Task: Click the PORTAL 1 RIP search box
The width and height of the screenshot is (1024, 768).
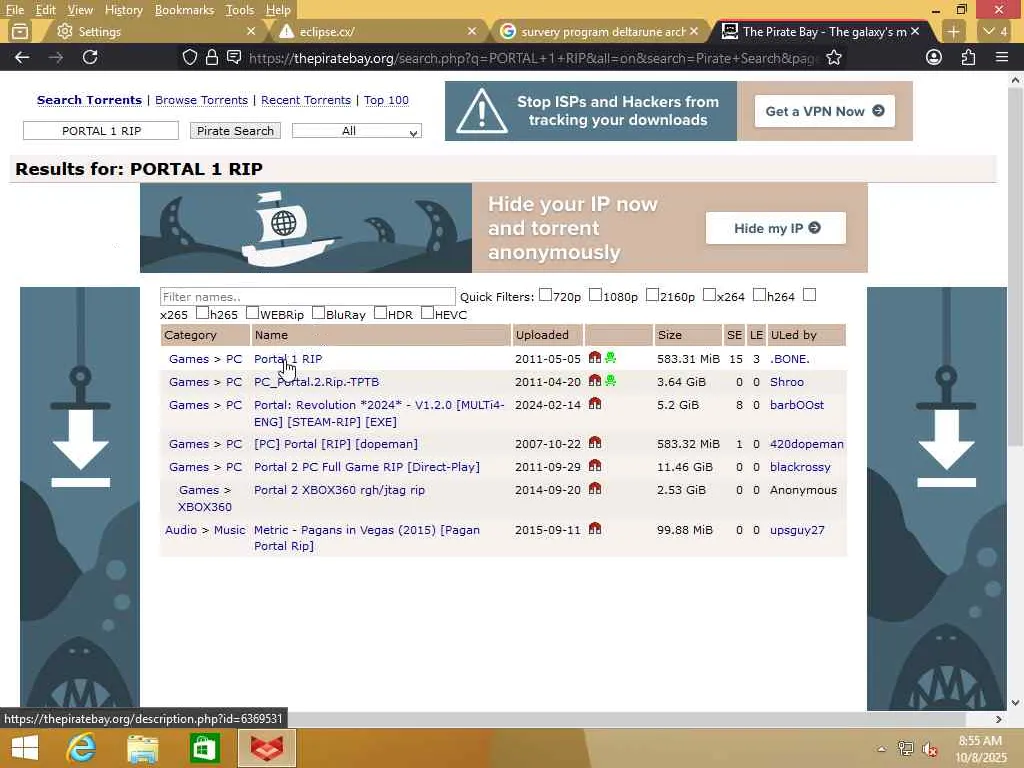Action: 101,131
